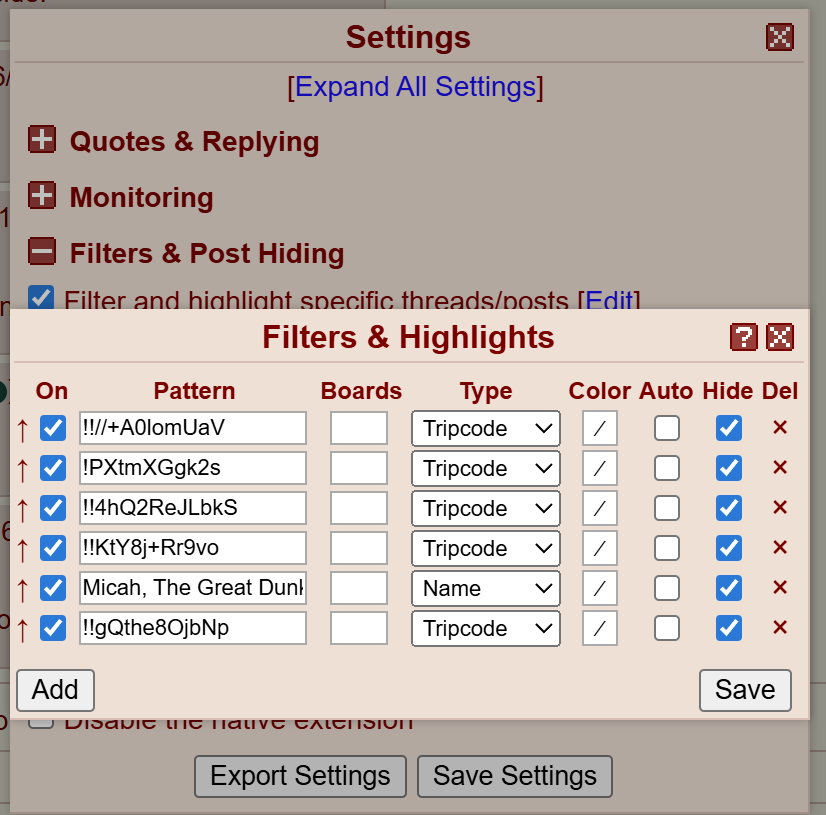This screenshot has height=815, width=826.
Task: Enable Auto for Micah name filter
Action: click(x=667, y=588)
